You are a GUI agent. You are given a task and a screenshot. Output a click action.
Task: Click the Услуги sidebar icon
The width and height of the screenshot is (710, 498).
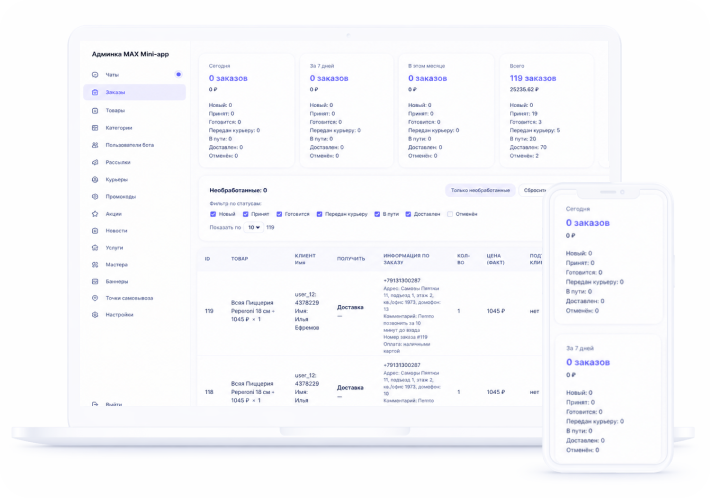click(x=95, y=248)
